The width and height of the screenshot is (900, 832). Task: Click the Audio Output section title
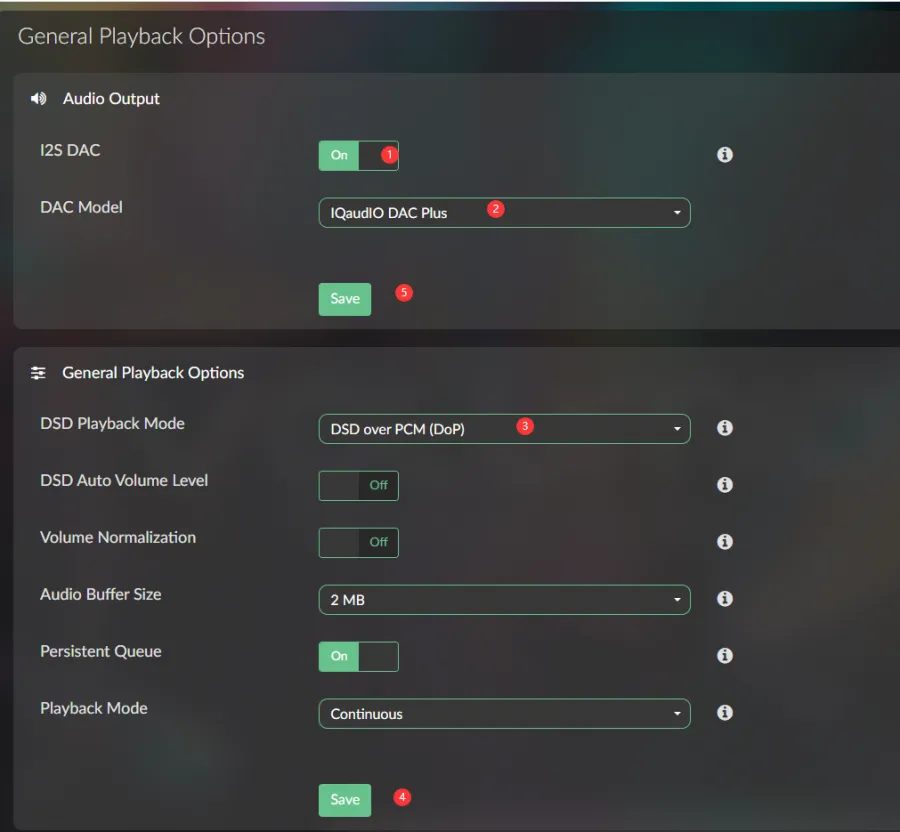[110, 98]
